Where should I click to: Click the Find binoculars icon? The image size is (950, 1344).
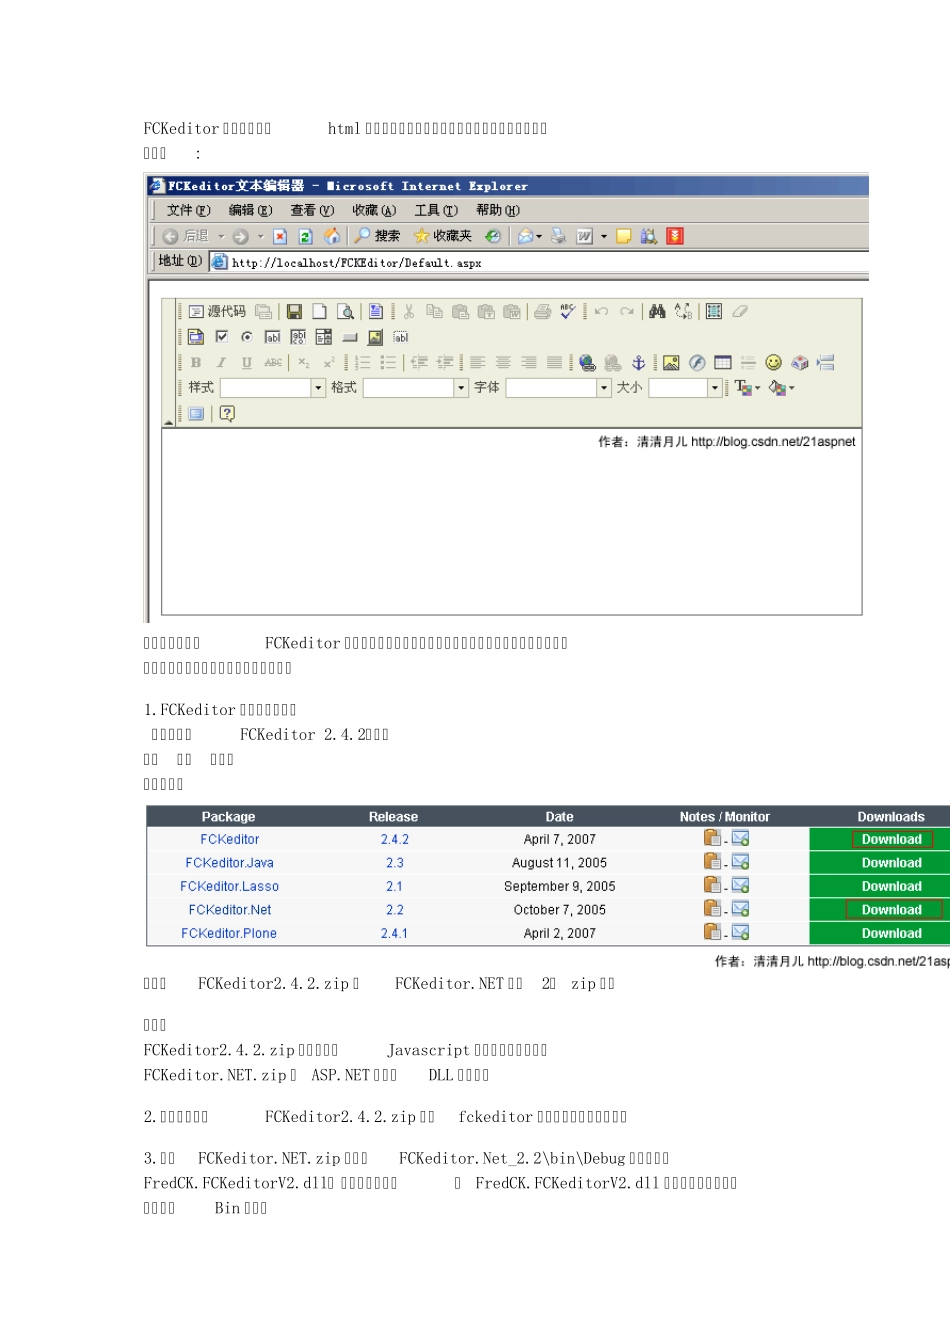[657, 312]
